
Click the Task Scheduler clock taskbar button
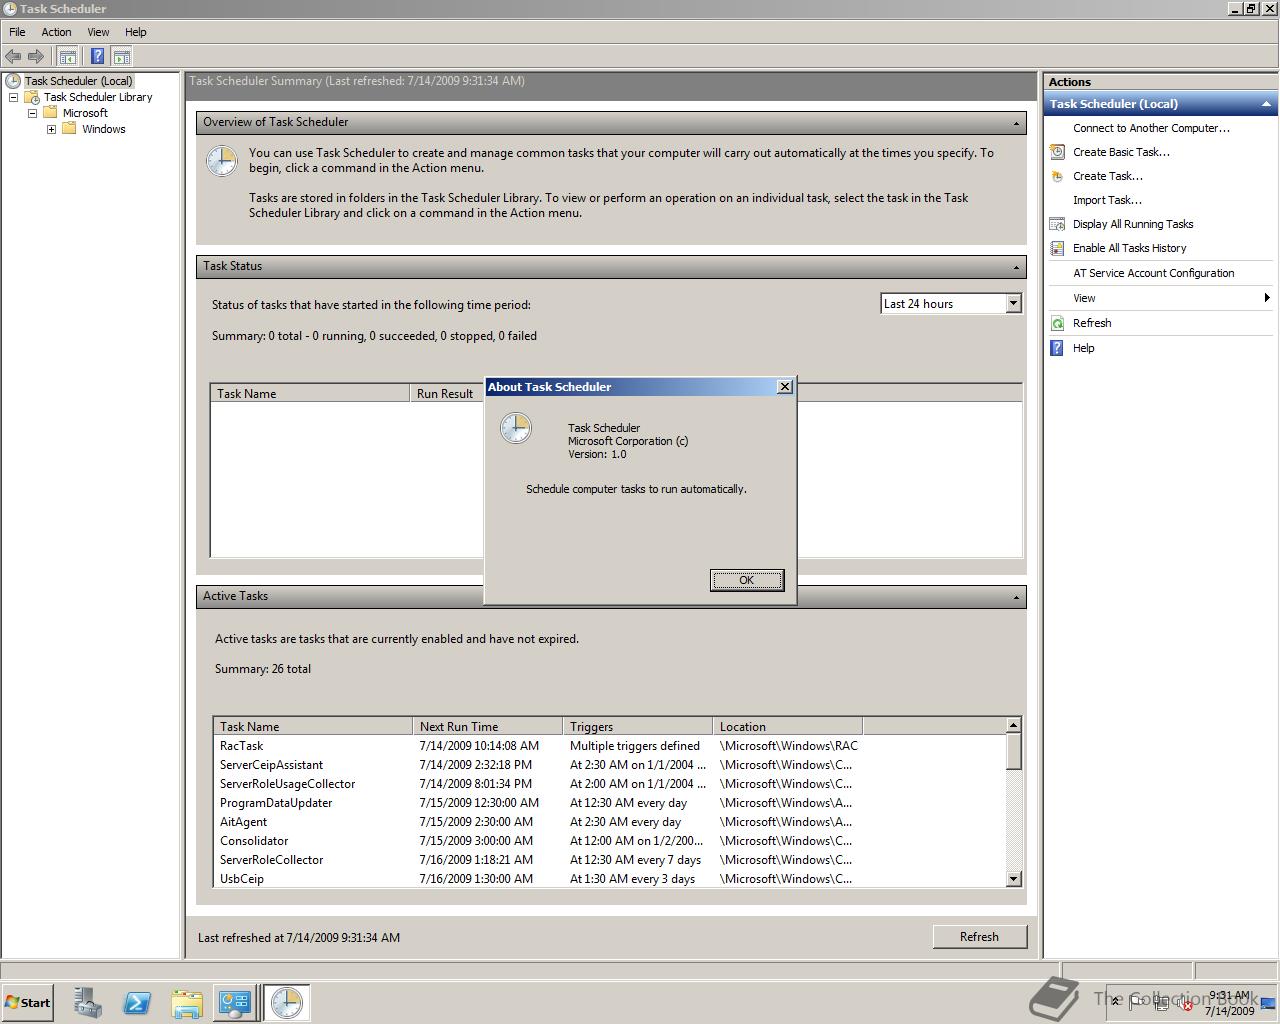[286, 1003]
